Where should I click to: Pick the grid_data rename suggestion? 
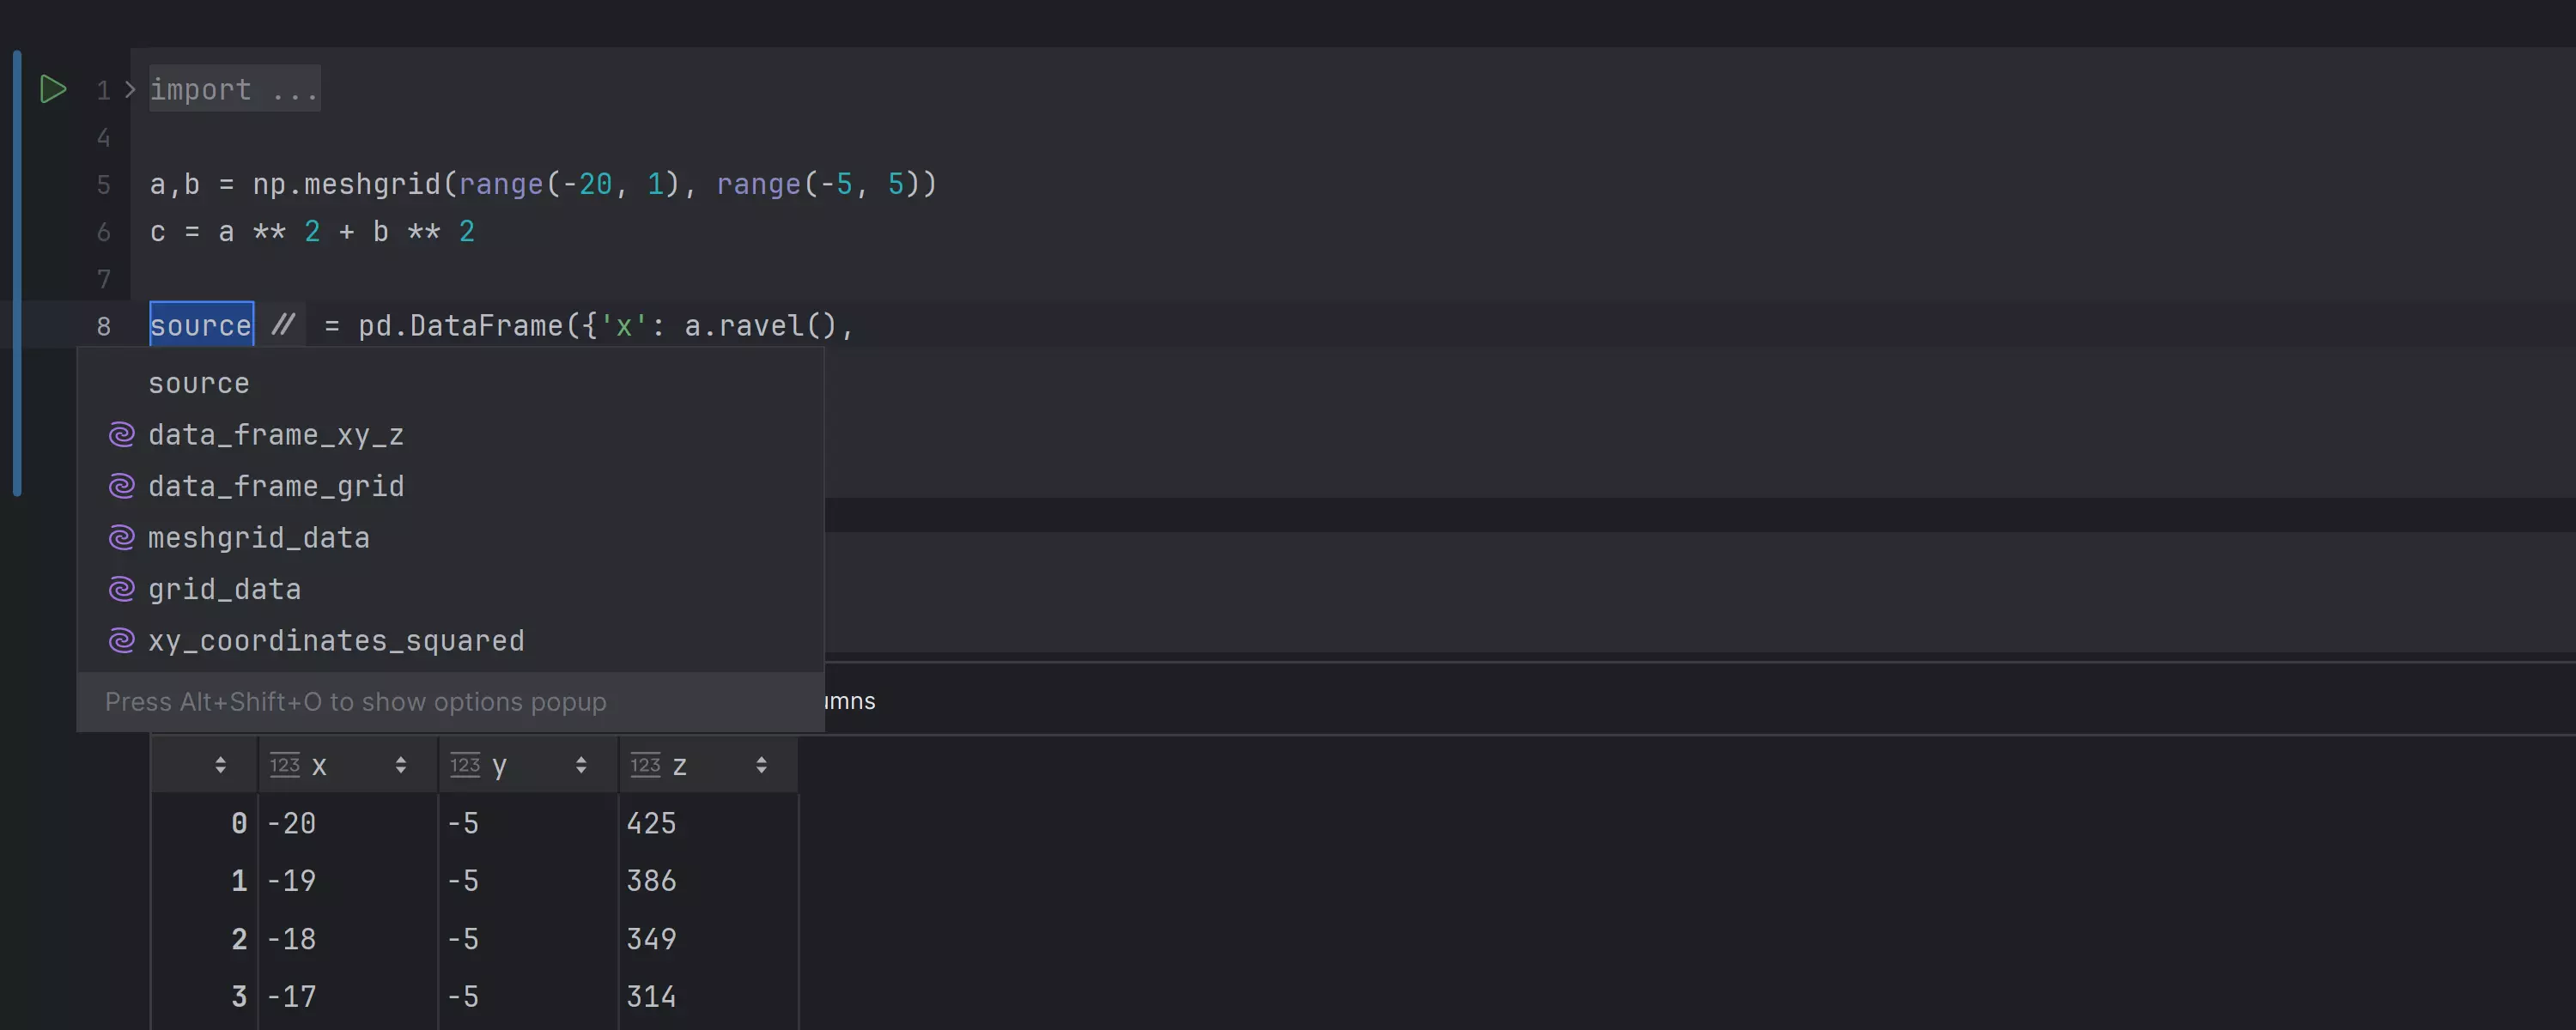224,589
